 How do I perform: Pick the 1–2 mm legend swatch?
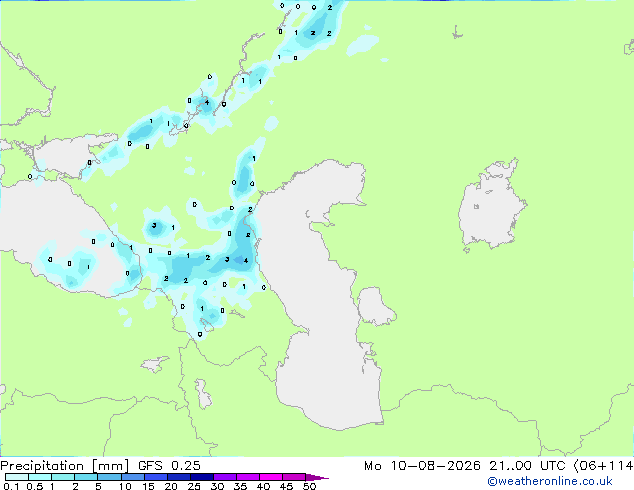coord(63,477)
